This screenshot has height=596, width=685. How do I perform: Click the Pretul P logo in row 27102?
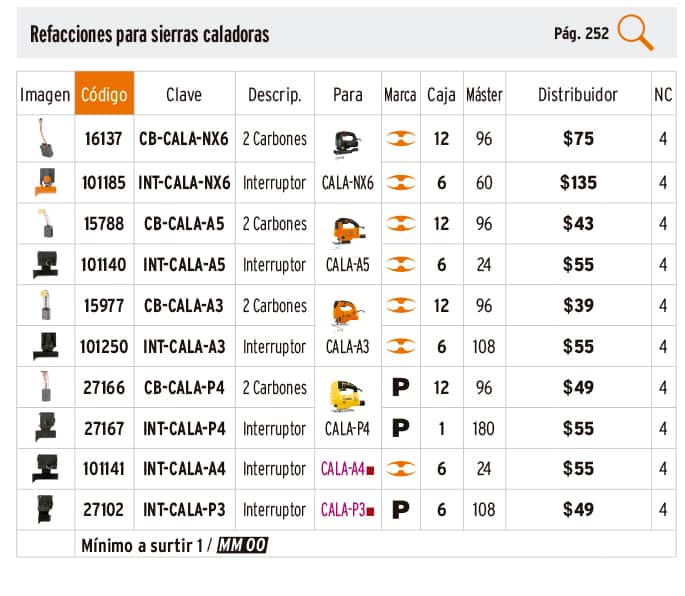pos(401,509)
